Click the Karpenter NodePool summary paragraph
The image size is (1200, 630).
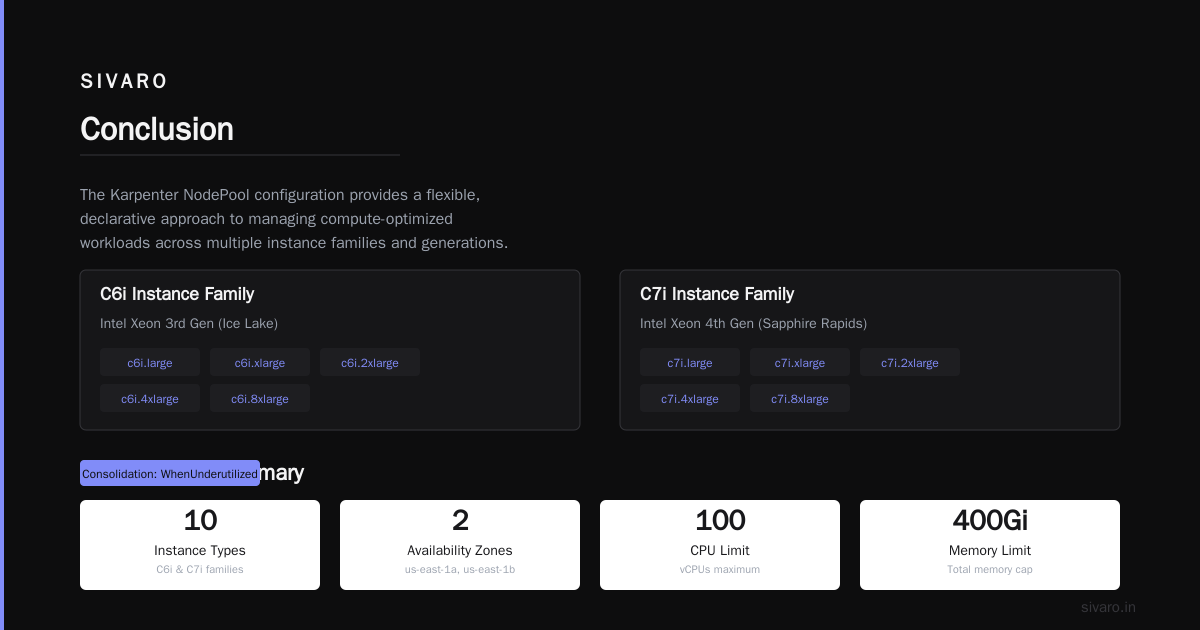tap(294, 219)
